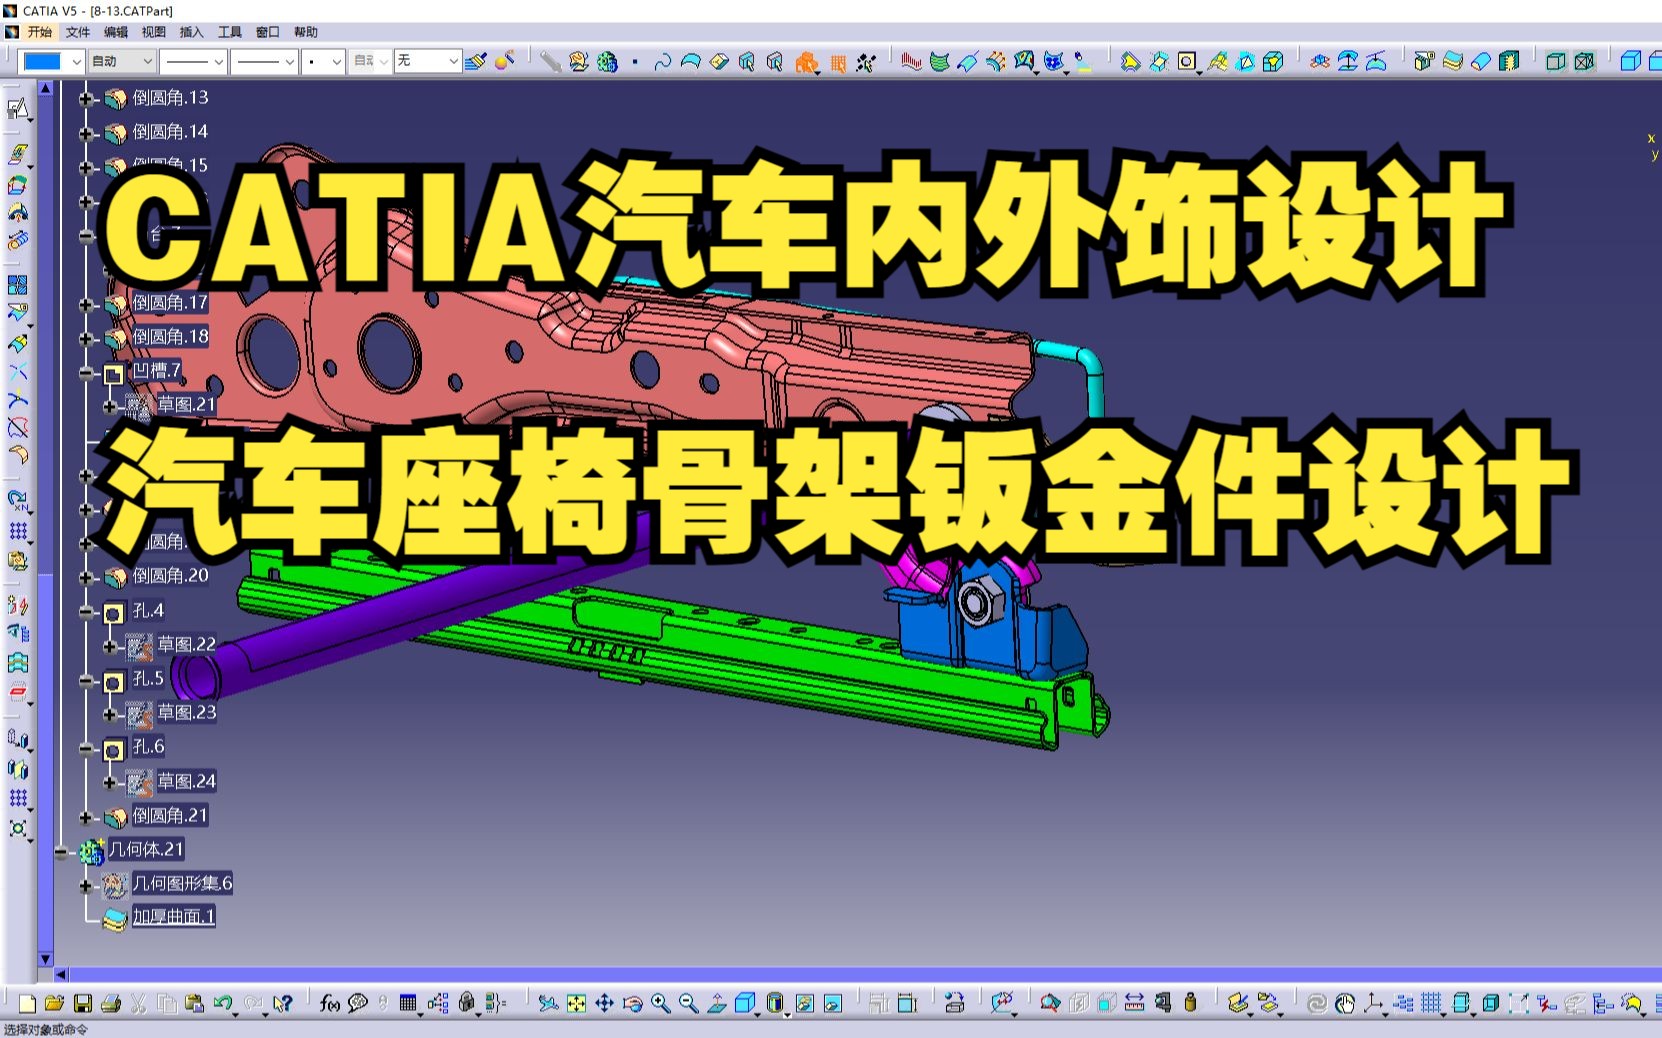
Task: Click the Print icon
Action: pos(111,1003)
